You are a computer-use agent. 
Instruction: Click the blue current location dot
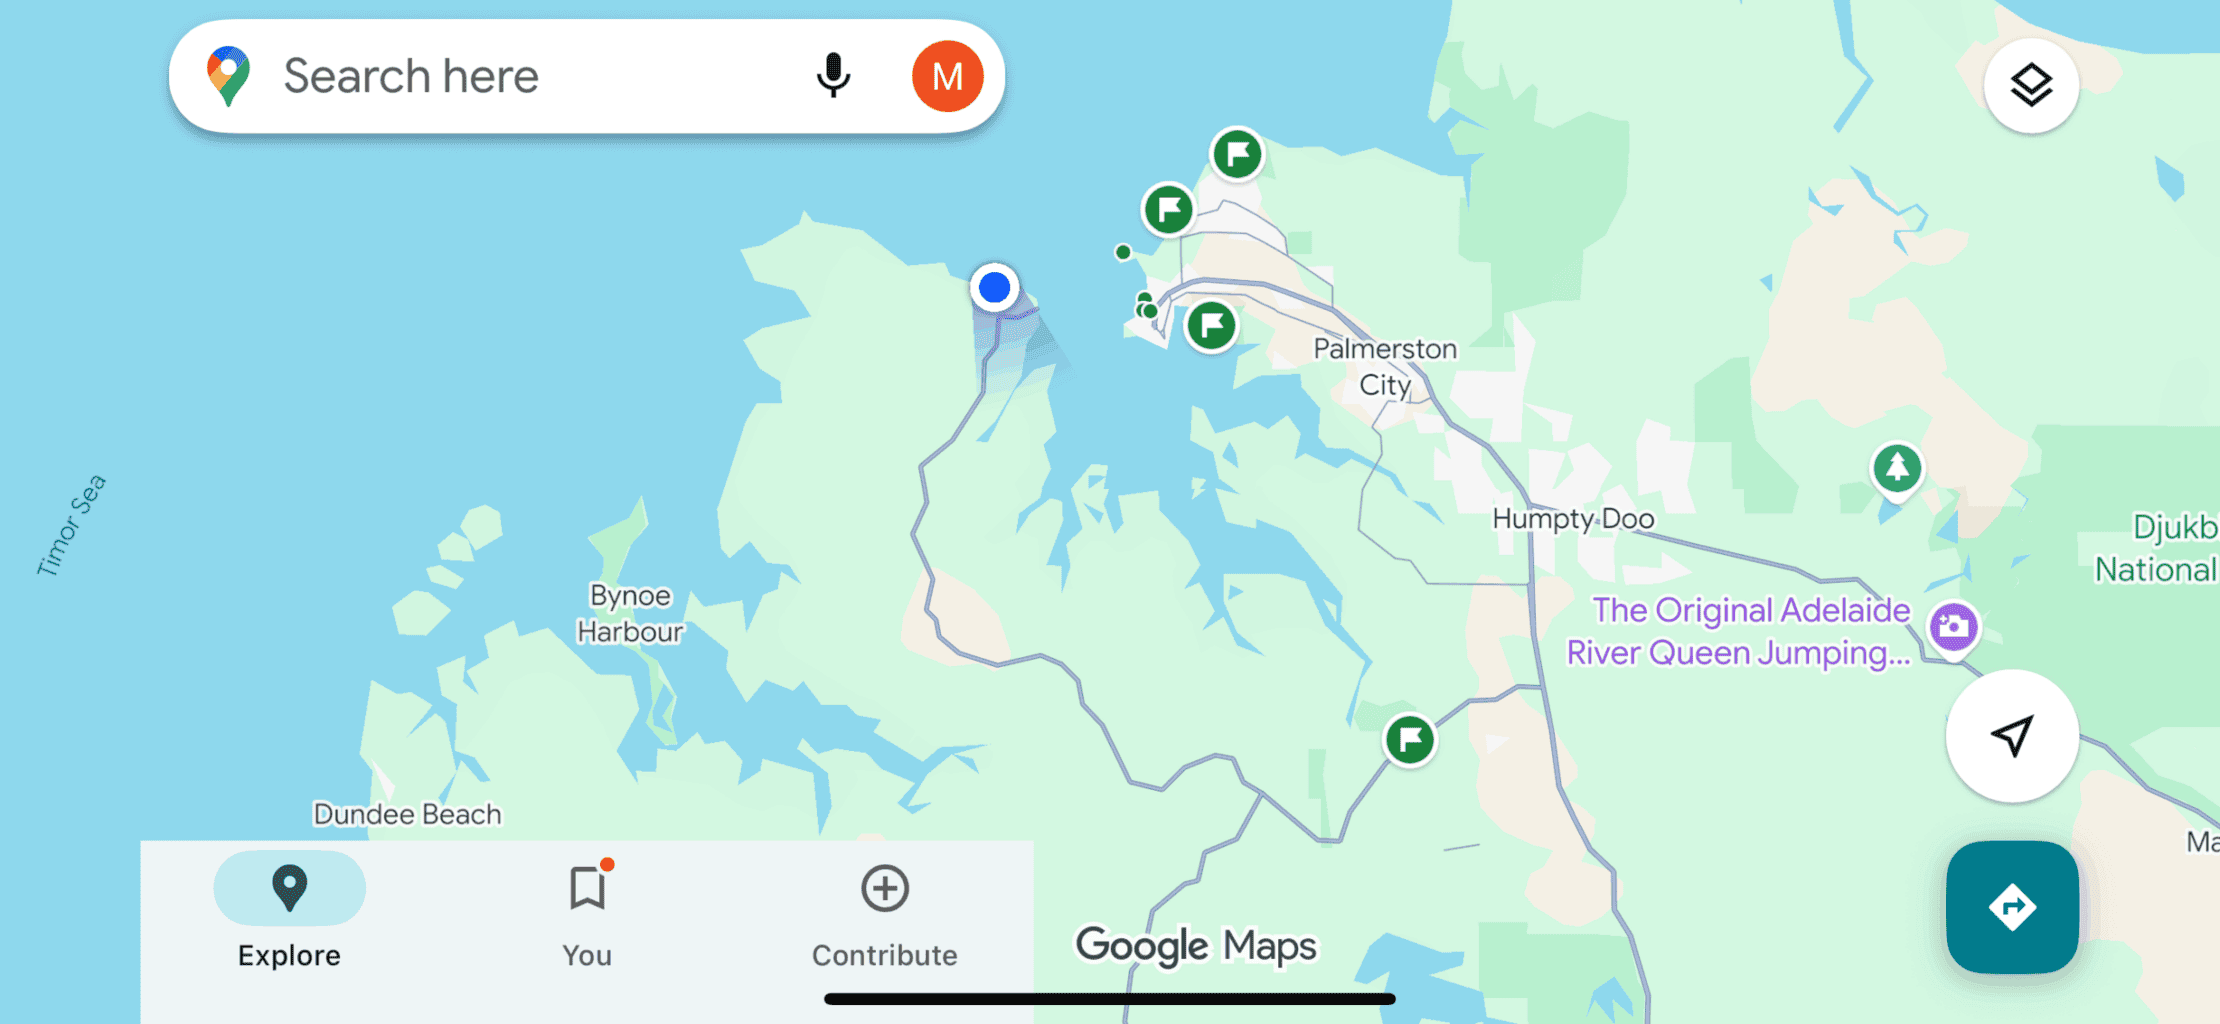pyautogui.click(x=994, y=288)
